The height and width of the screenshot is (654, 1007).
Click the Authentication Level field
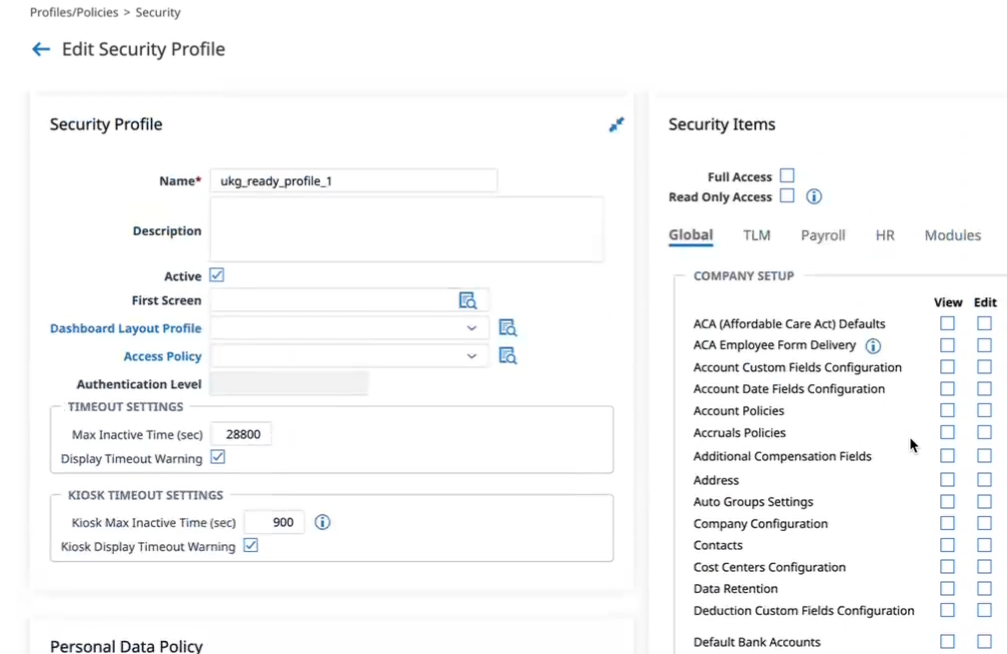(x=289, y=384)
